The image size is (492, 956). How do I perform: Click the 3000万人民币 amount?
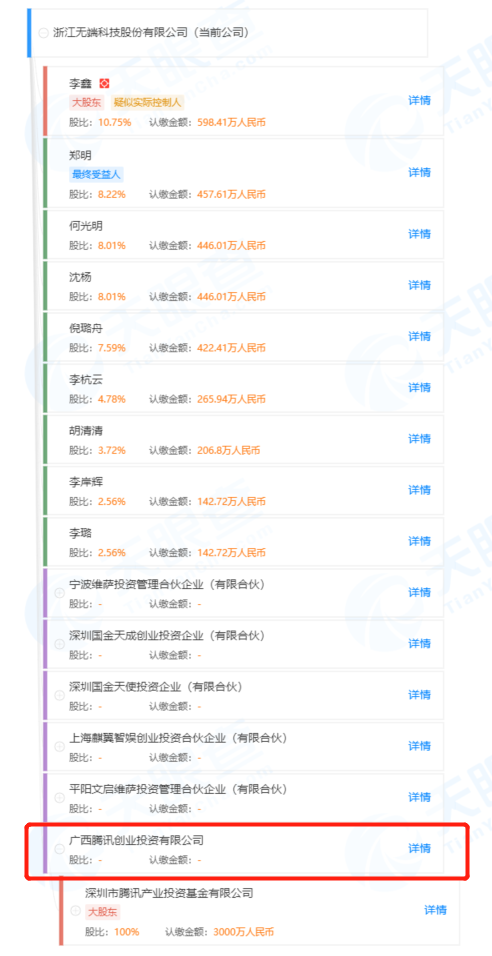coord(243,932)
